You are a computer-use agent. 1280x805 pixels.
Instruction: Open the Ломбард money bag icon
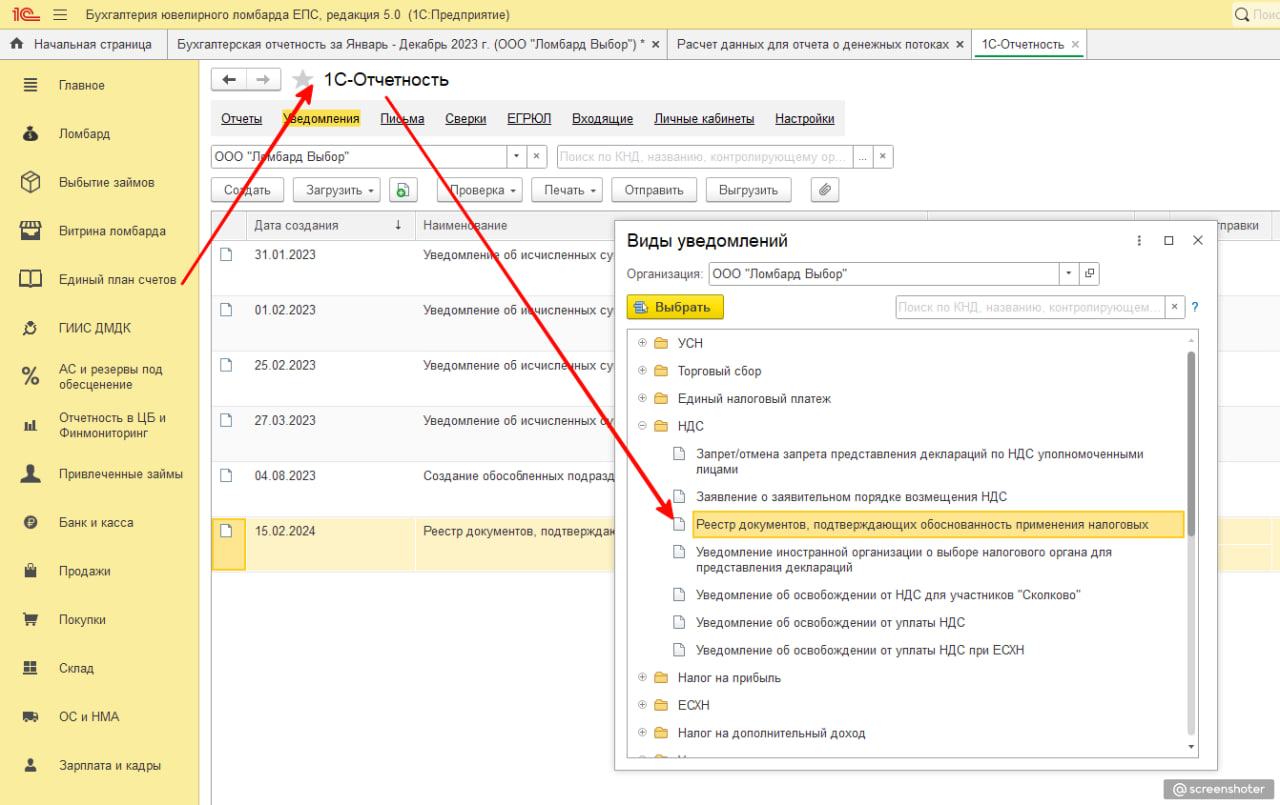pyautogui.click(x=30, y=133)
